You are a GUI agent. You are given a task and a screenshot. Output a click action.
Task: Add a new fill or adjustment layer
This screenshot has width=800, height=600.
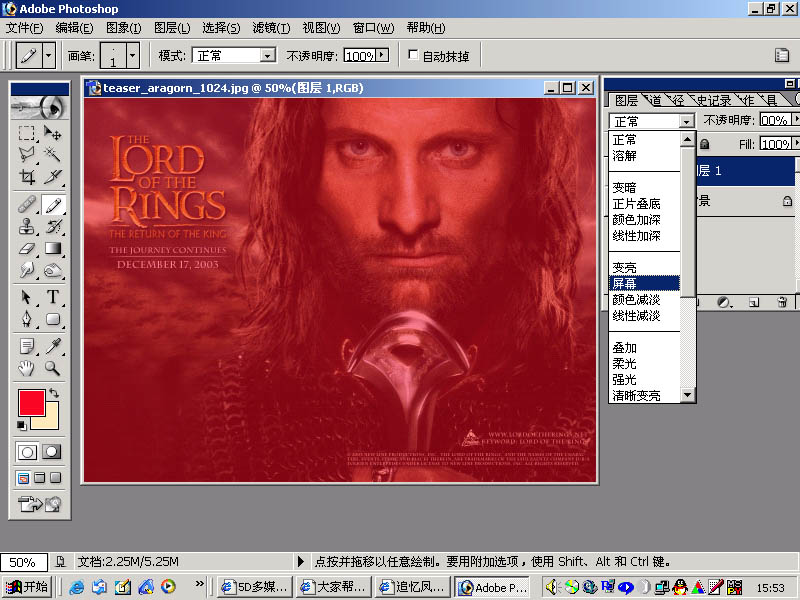tap(723, 302)
